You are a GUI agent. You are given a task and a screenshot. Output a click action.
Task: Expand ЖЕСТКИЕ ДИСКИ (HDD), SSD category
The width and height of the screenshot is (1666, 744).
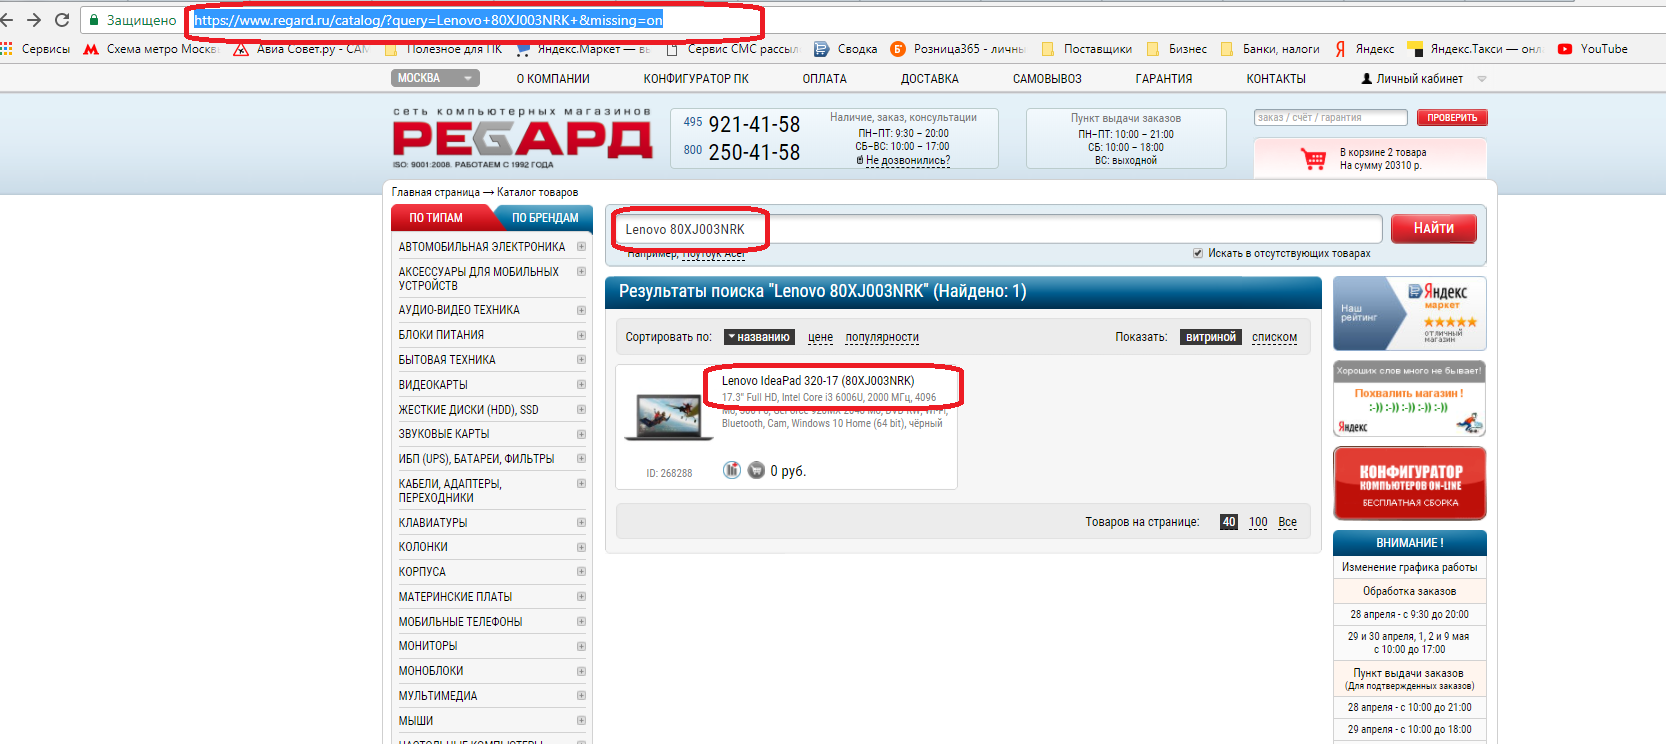(x=581, y=409)
